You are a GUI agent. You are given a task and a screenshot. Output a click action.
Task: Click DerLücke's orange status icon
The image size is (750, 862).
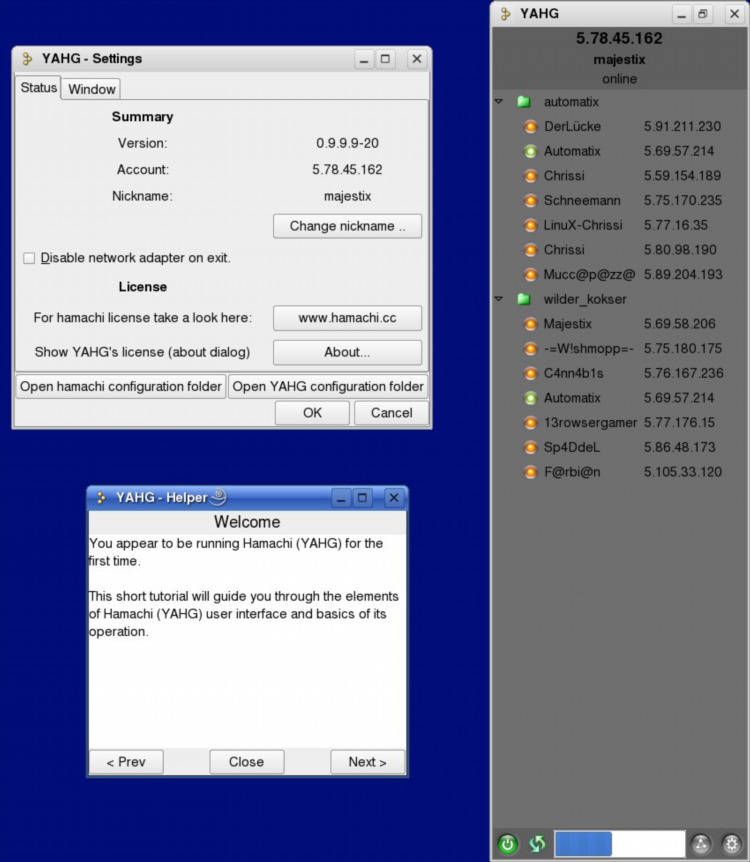(x=530, y=126)
